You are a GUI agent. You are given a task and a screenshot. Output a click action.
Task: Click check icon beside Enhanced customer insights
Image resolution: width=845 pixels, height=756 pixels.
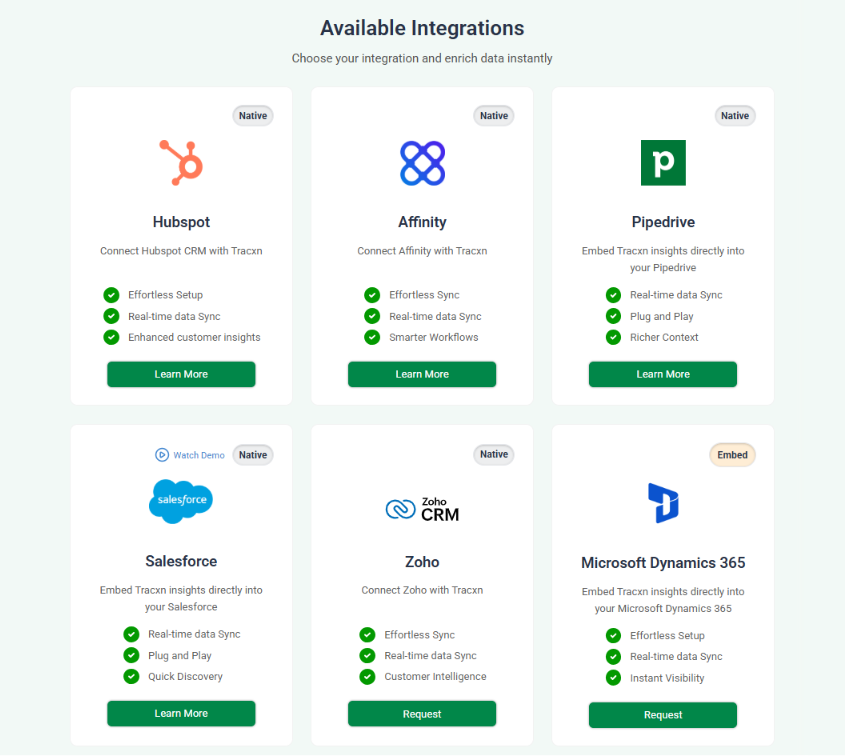112,337
